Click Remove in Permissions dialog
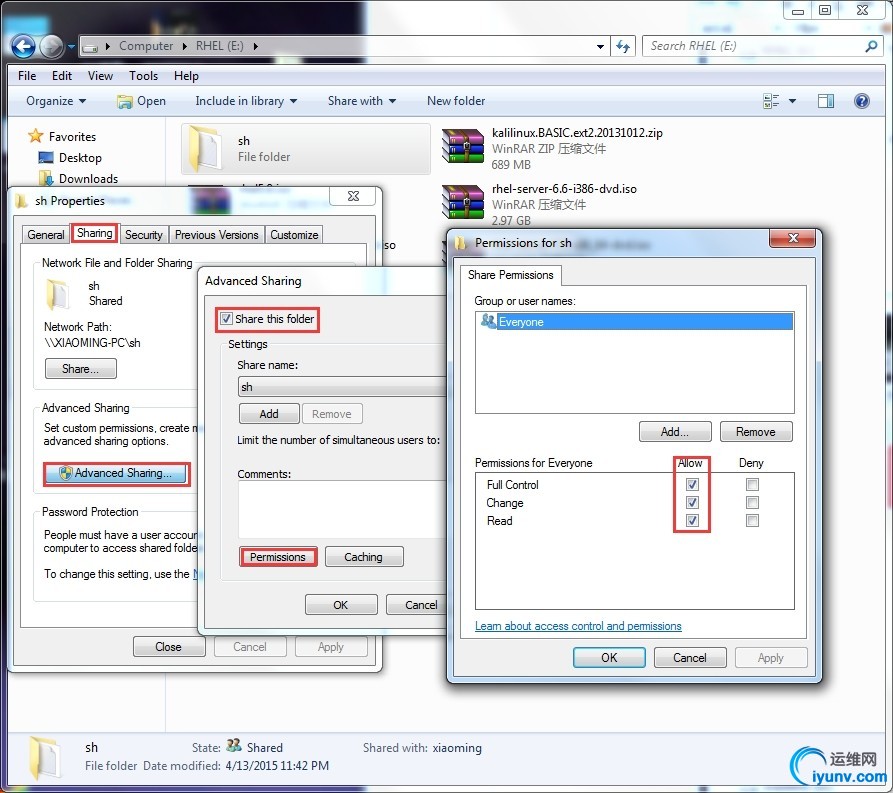893x793 pixels. pos(756,432)
